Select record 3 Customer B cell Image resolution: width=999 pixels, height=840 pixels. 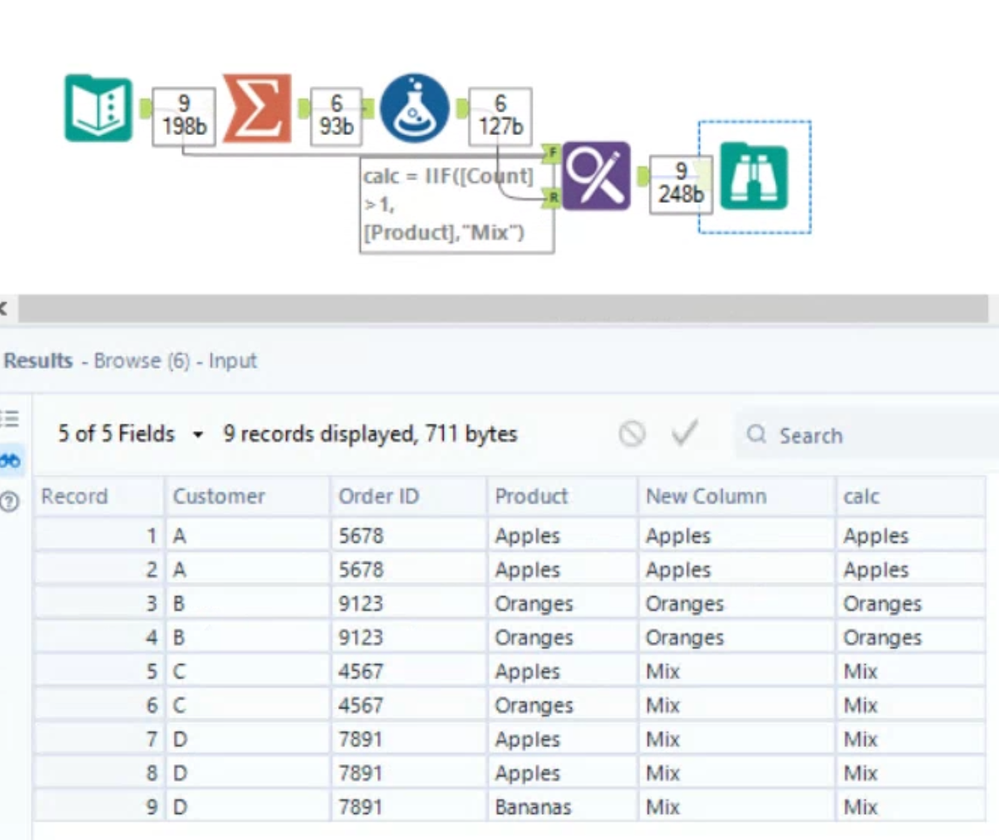click(x=248, y=603)
